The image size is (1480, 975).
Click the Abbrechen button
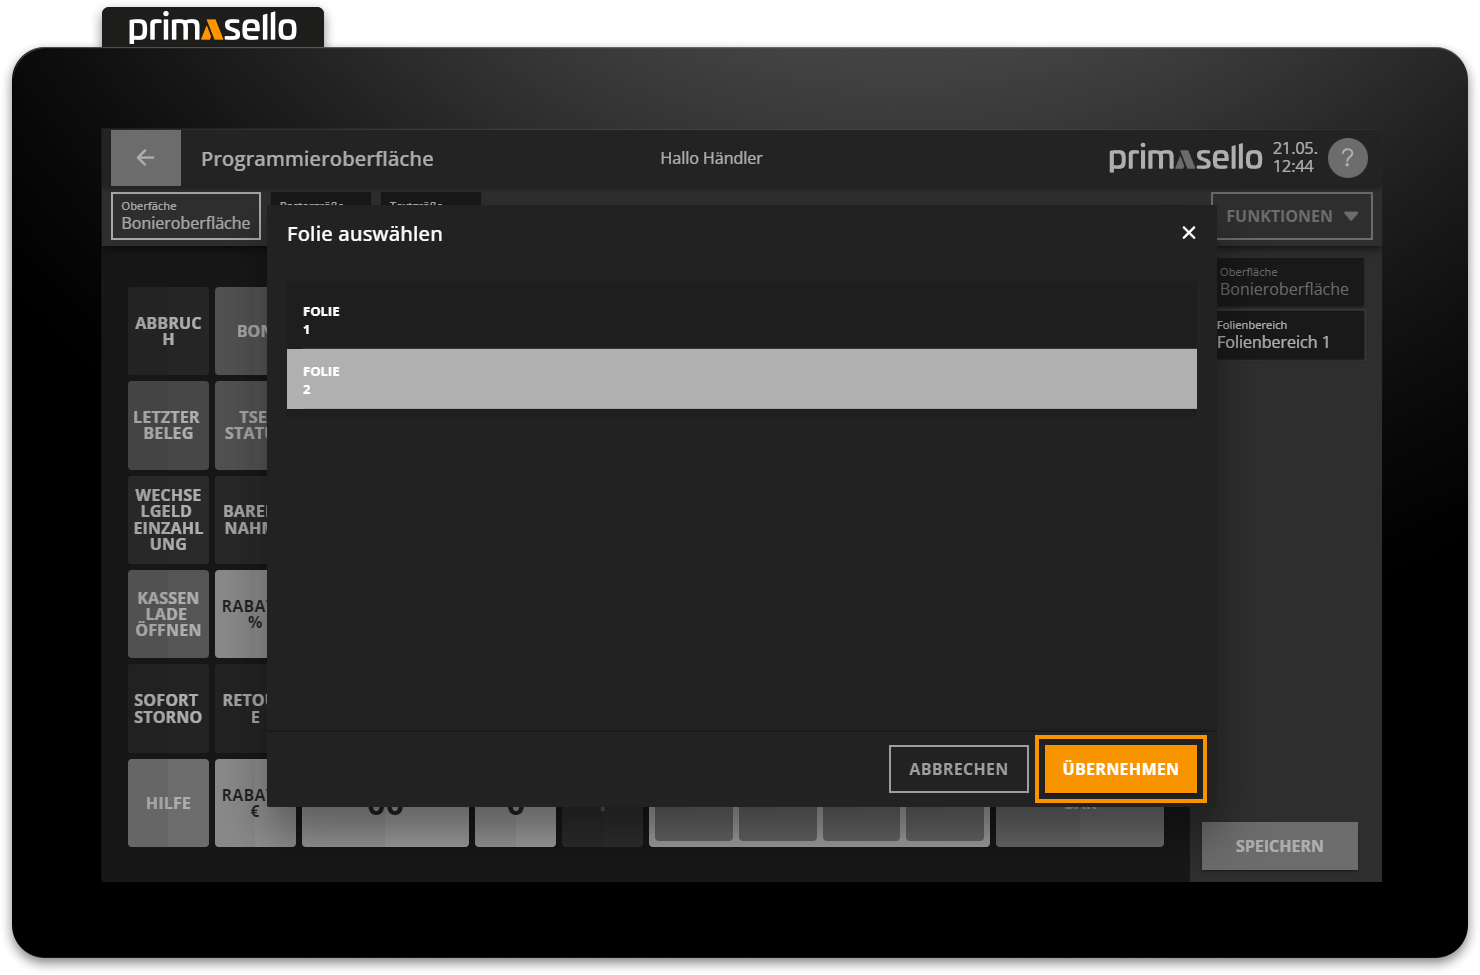(x=958, y=769)
